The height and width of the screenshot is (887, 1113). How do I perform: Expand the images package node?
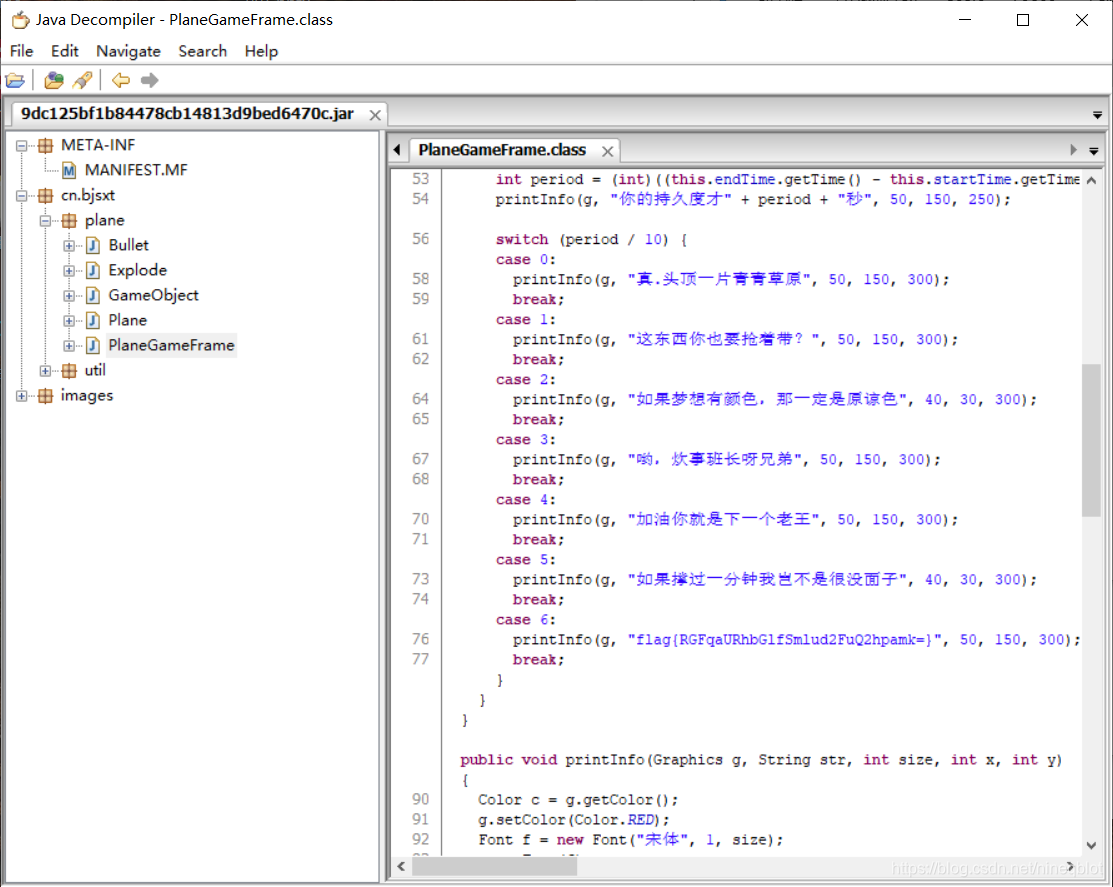pos(22,396)
